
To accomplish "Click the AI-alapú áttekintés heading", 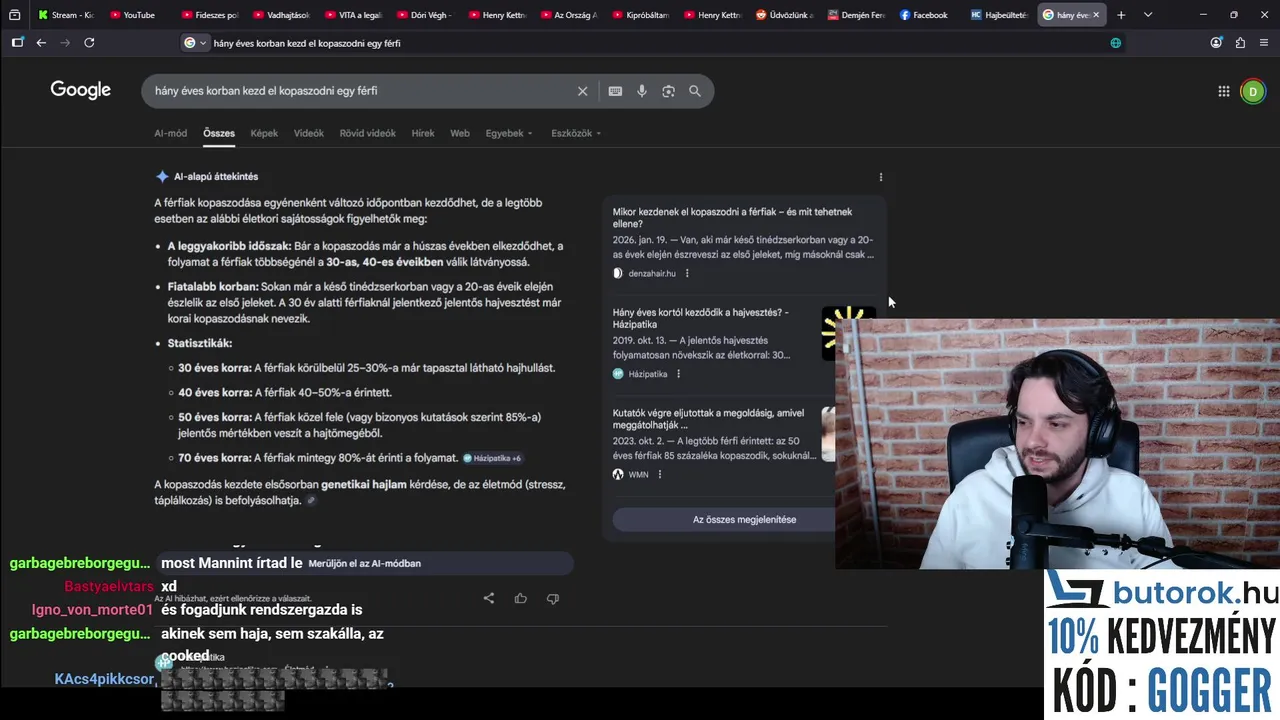I will coord(216,177).
